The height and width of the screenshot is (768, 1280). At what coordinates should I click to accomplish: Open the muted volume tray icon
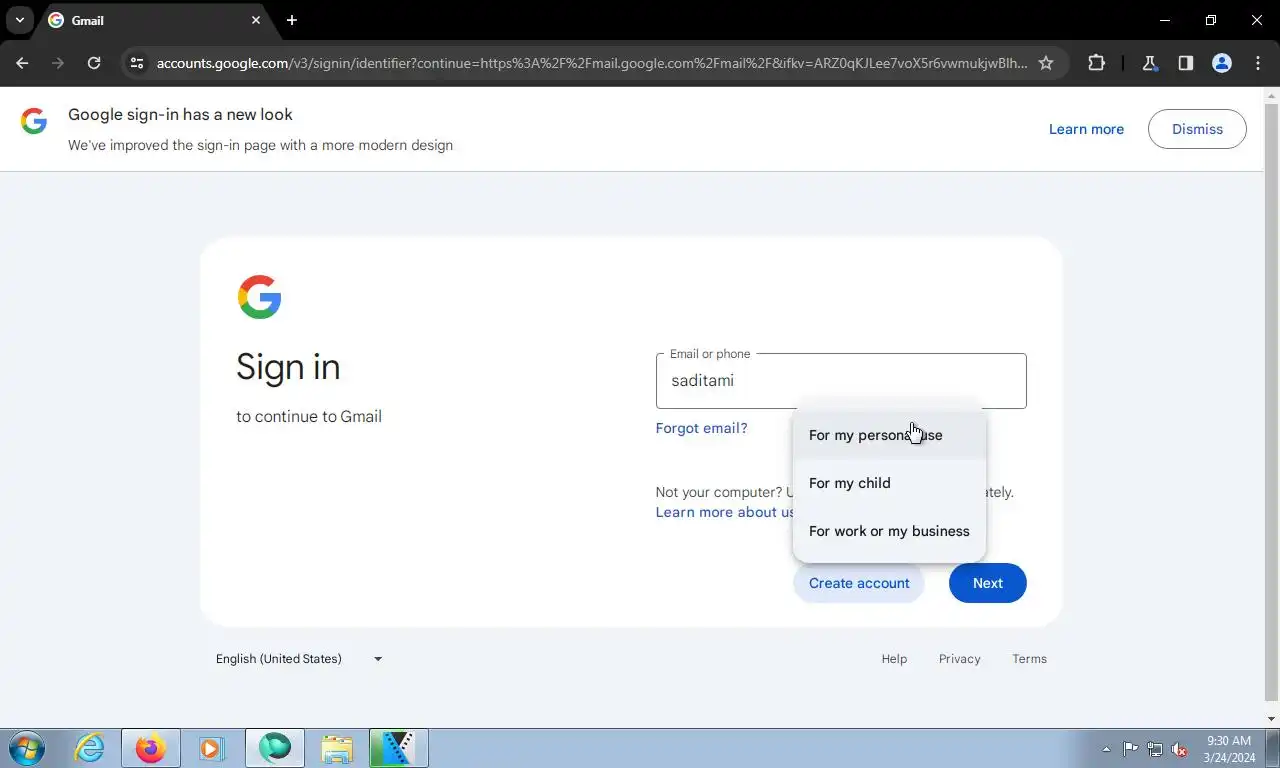coord(1180,749)
